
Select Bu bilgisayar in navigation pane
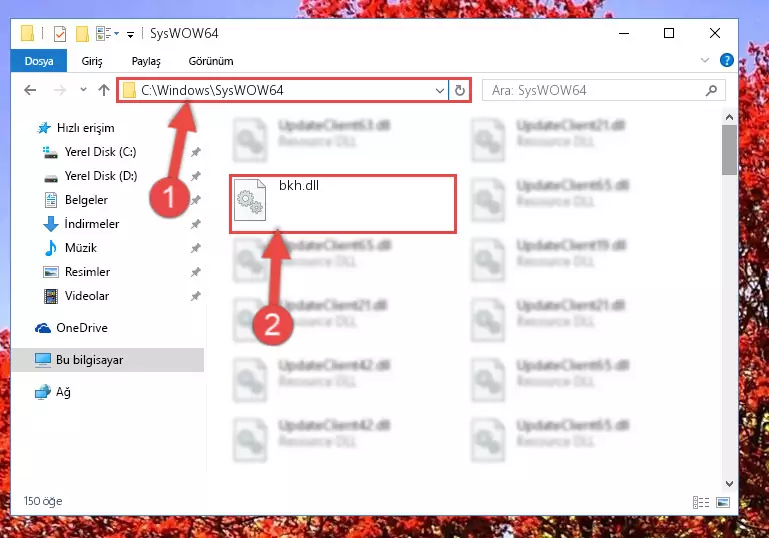107,359
